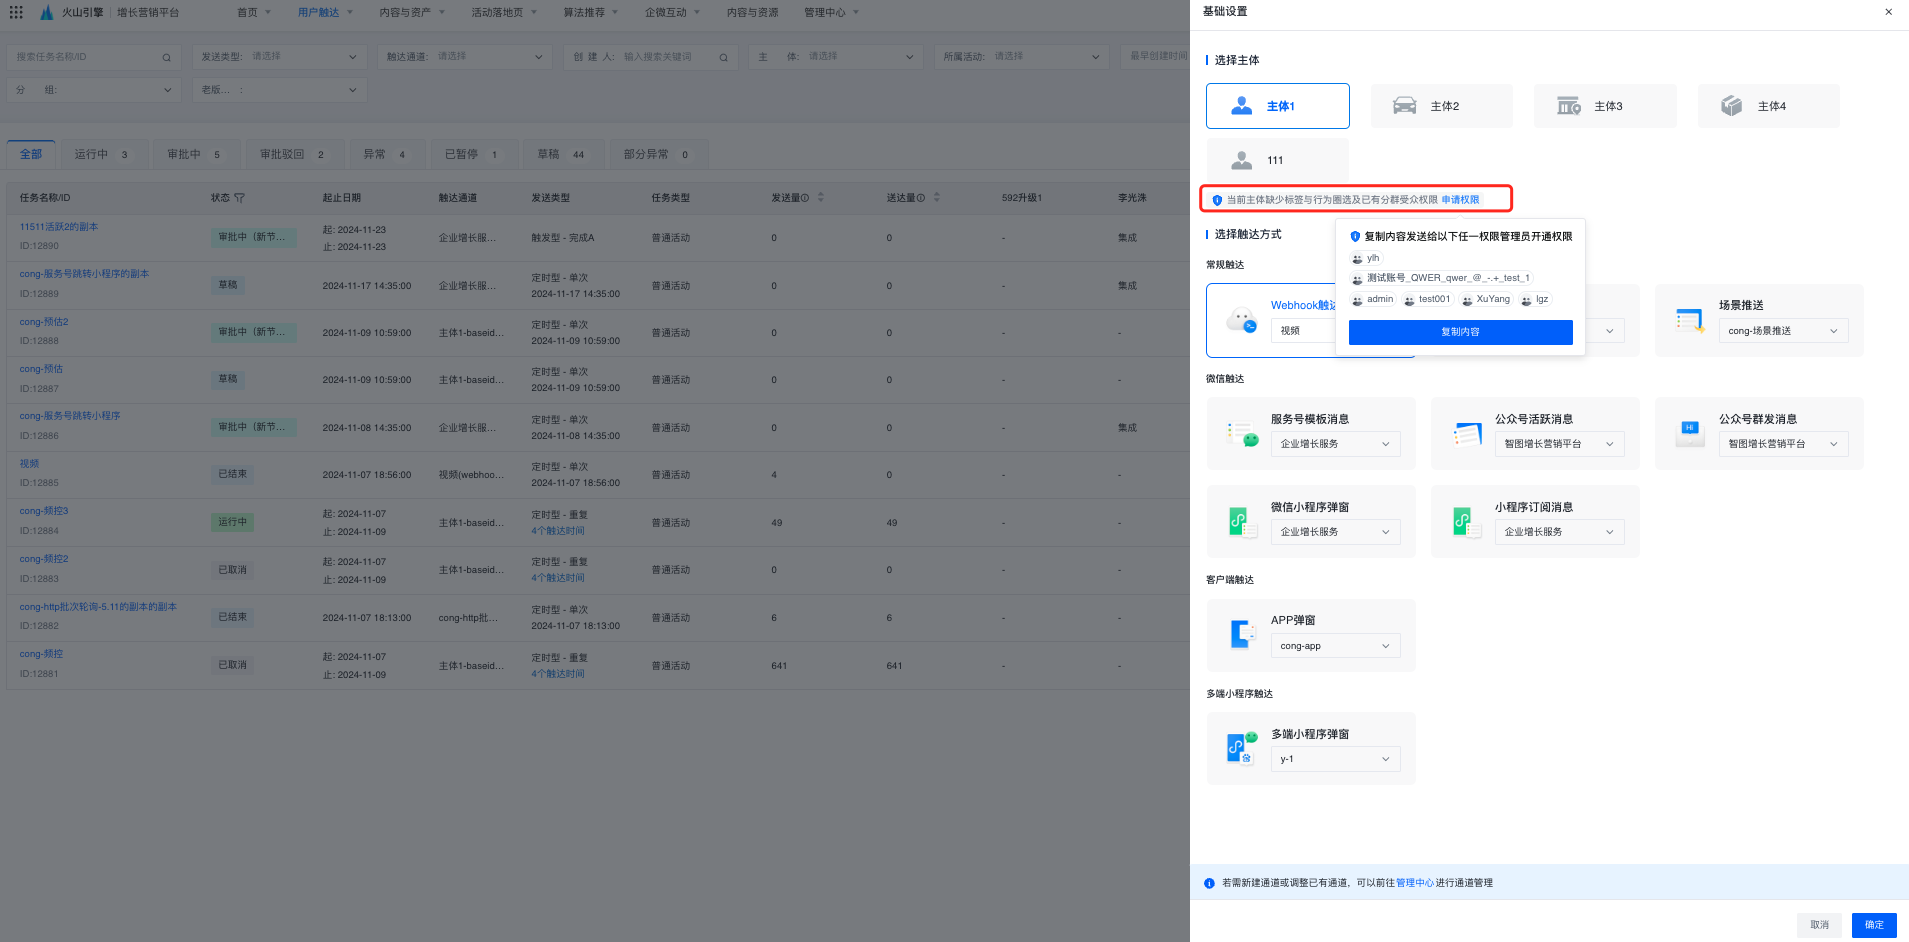
Task: Click the sort arrows beside 发送量
Action: (821, 197)
